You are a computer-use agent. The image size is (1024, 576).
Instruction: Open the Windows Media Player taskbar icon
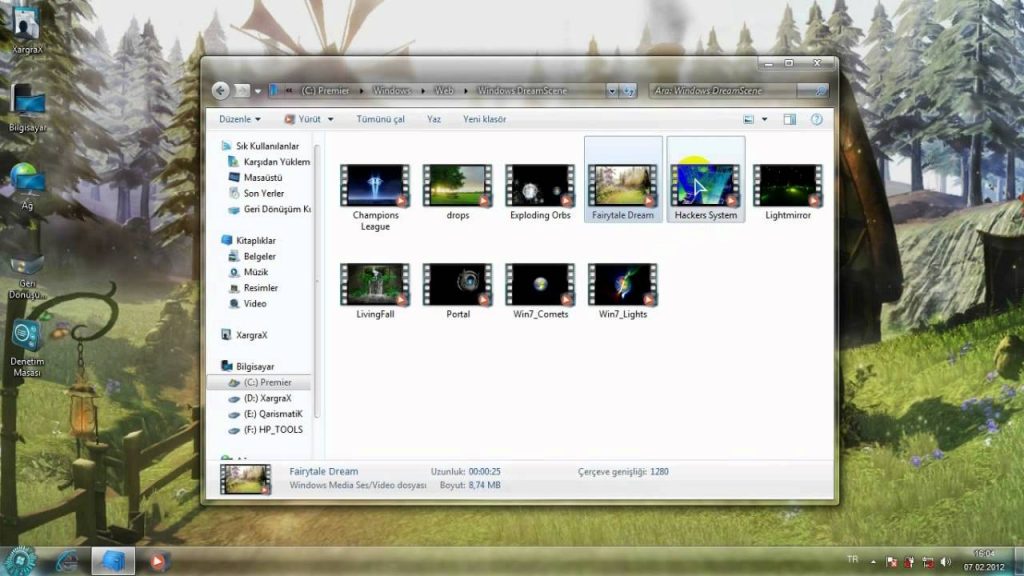(x=156, y=560)
